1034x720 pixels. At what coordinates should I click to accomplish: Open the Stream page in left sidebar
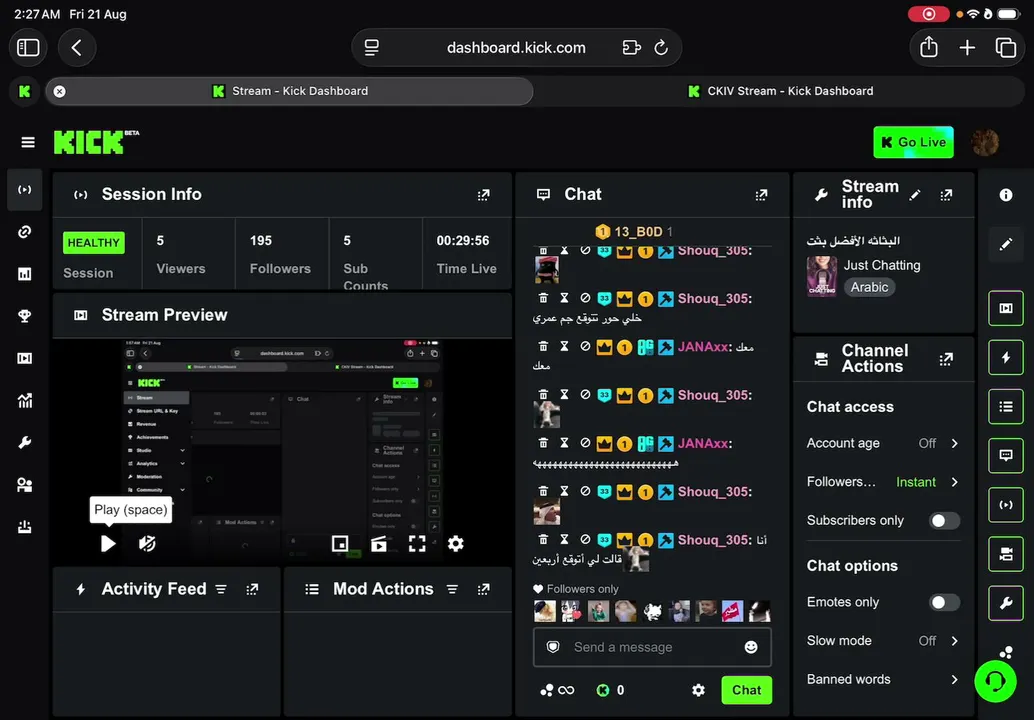tap(24, 190)
